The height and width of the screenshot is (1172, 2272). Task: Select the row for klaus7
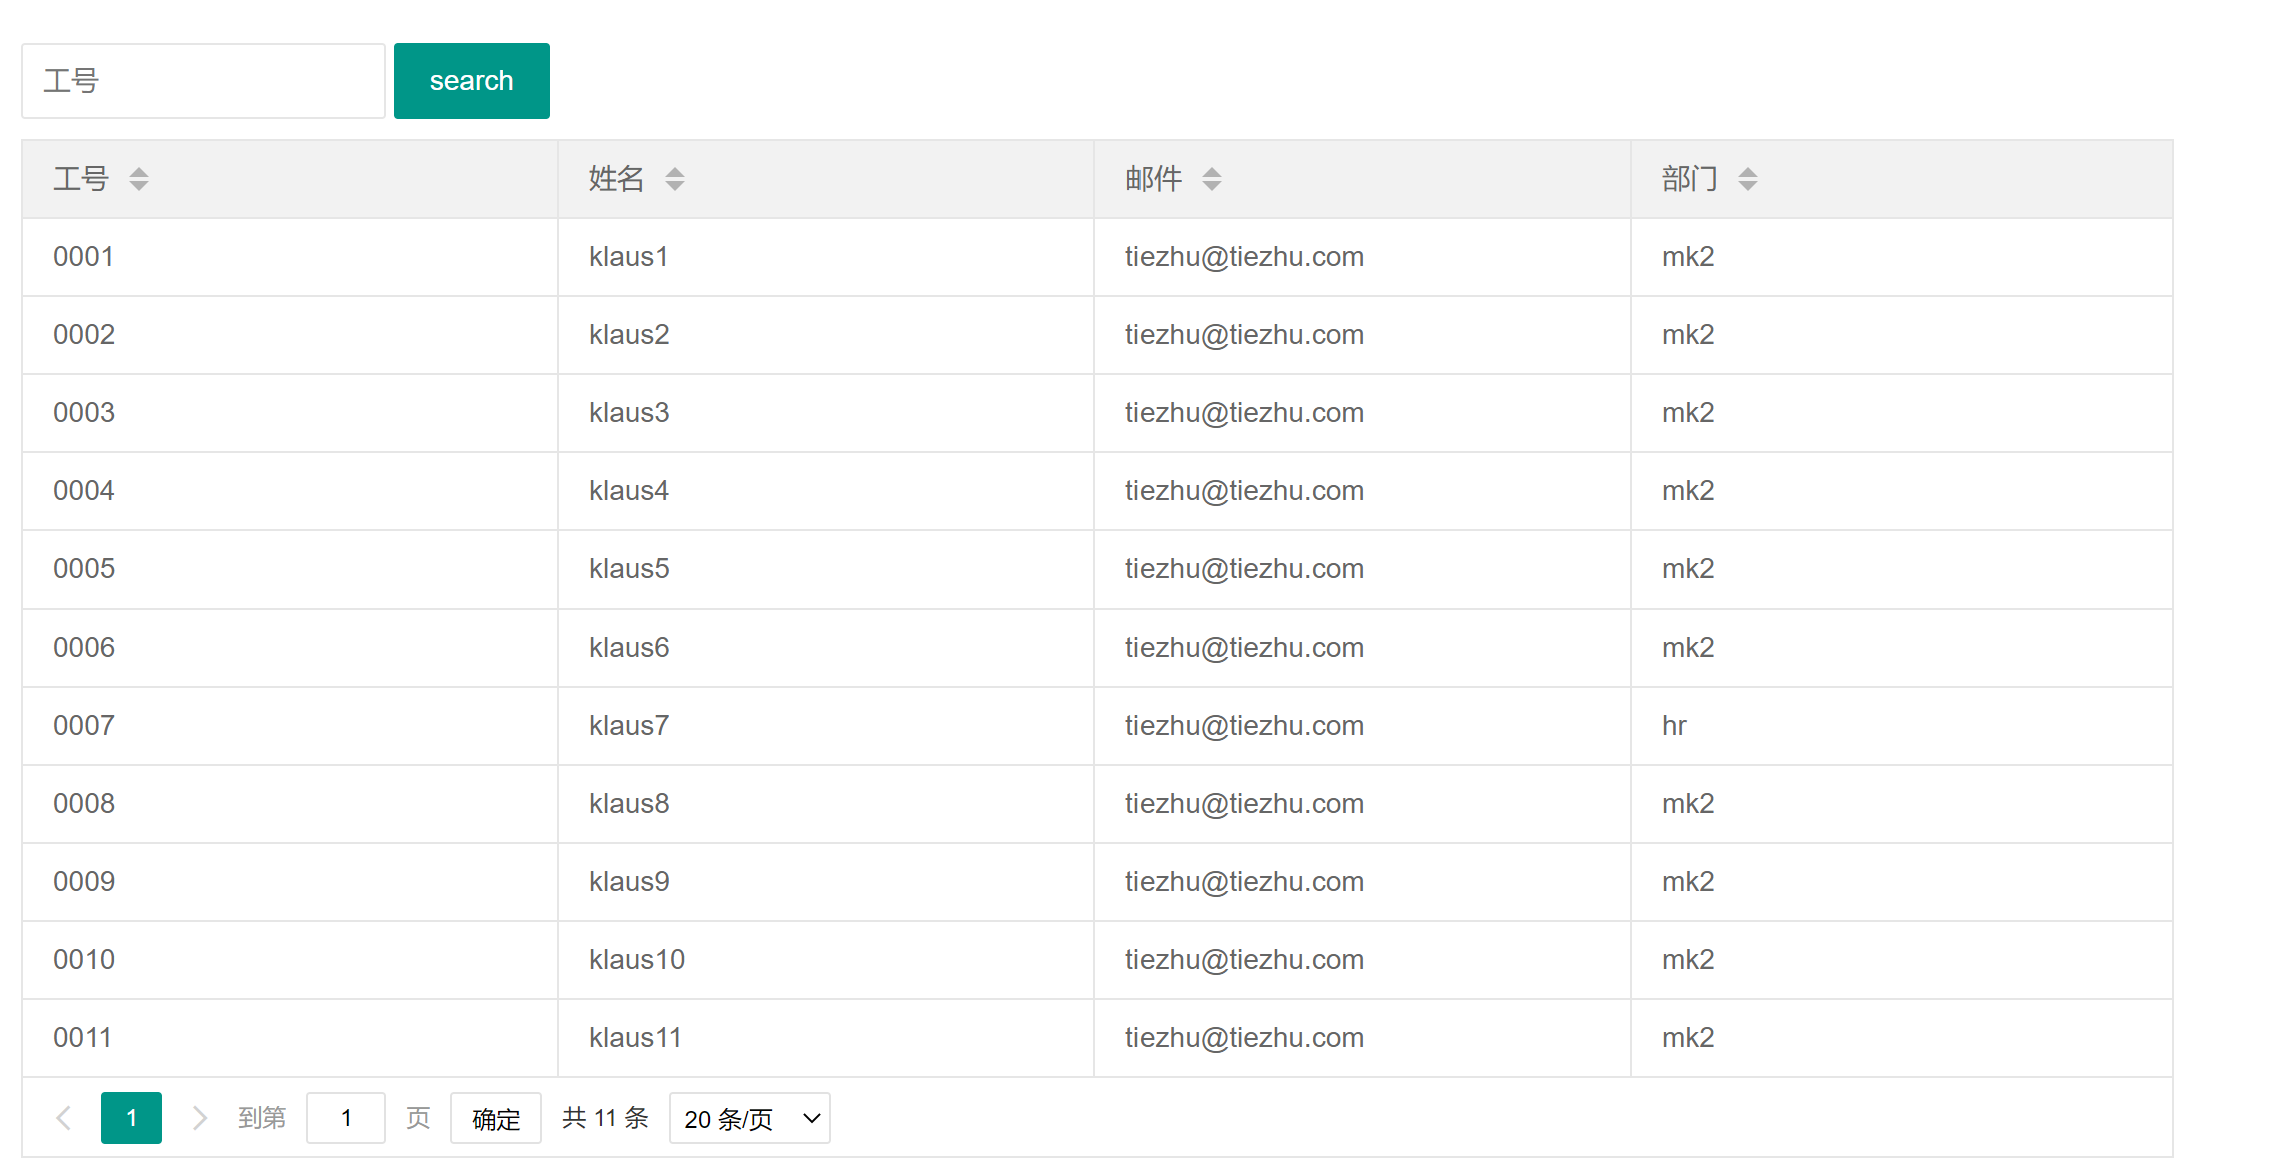[x=628, y=726]
